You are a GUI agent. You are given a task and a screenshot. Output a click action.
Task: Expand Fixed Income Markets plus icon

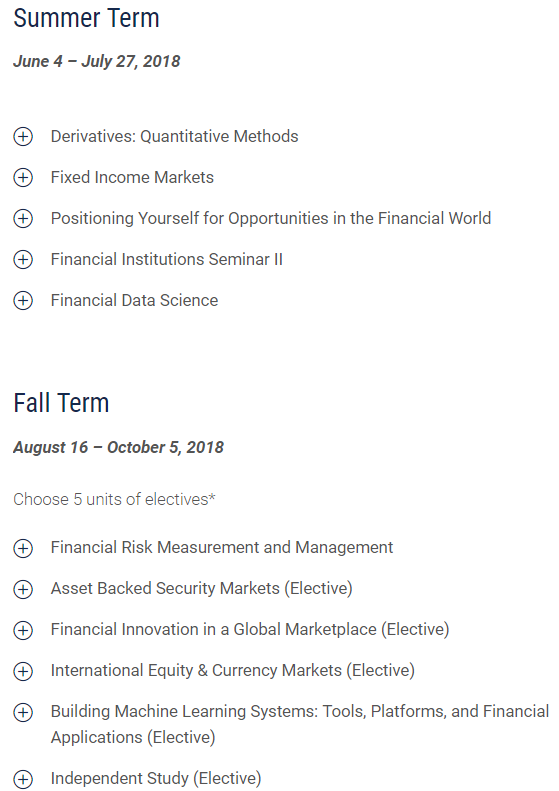coord(23,178)
